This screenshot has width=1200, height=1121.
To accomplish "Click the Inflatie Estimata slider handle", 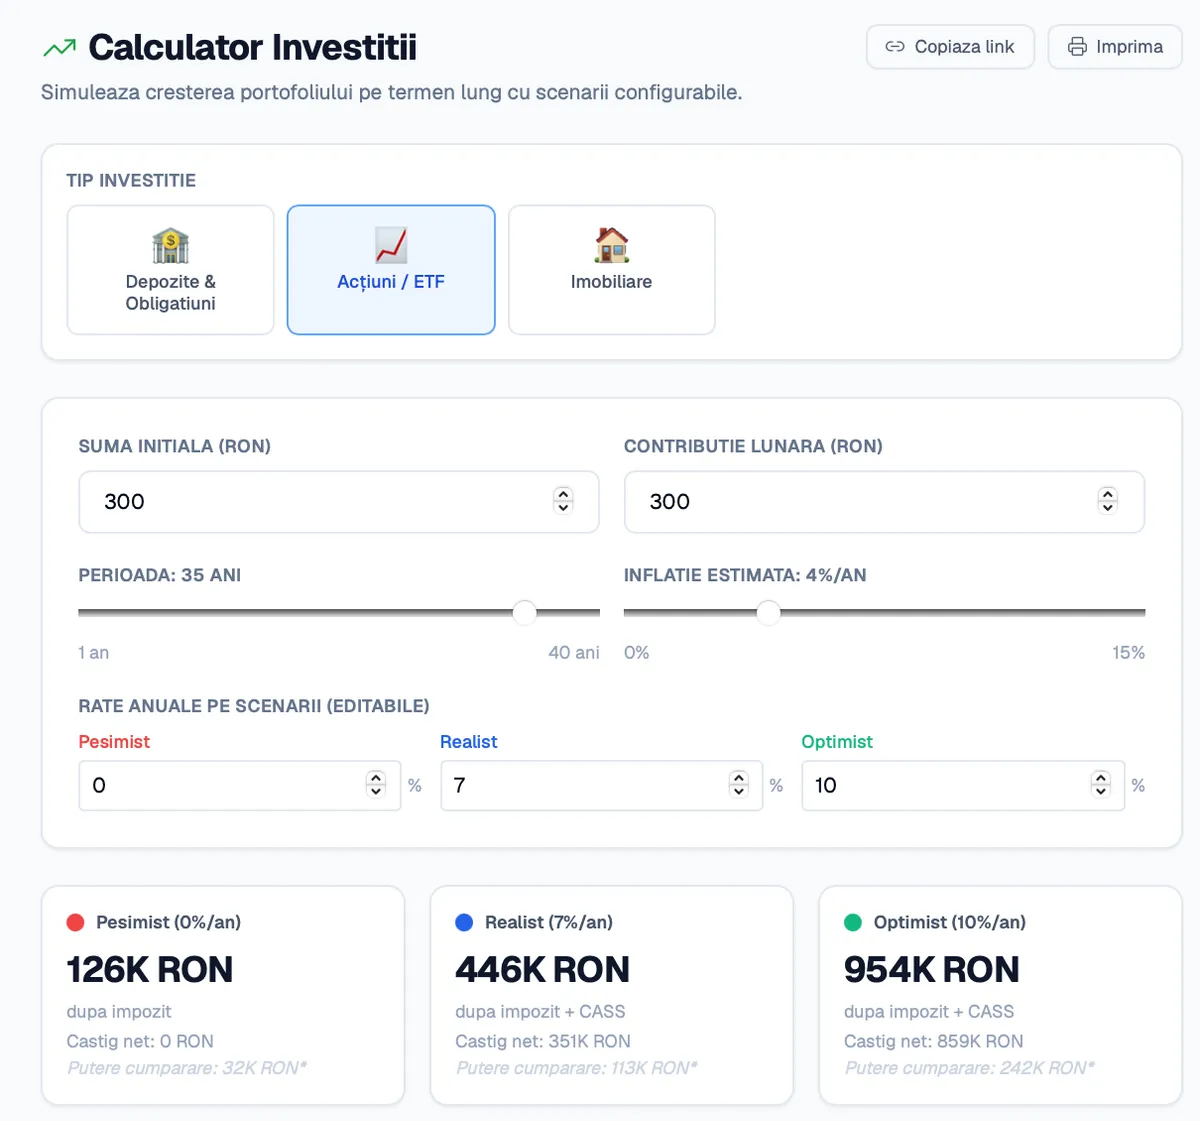I will pyautogui.click(x=768, y=612).
